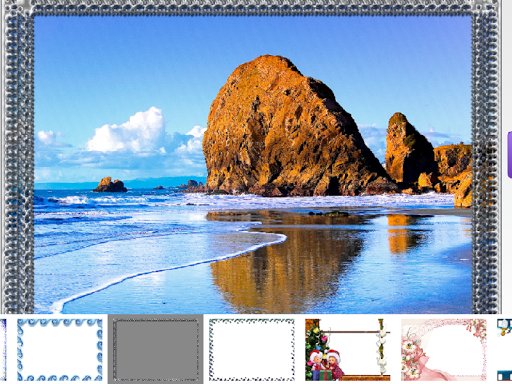Pick the pink floral frame thumbnail
The height and width of the screenshot is (384, 512).
(x=444, y=350)
